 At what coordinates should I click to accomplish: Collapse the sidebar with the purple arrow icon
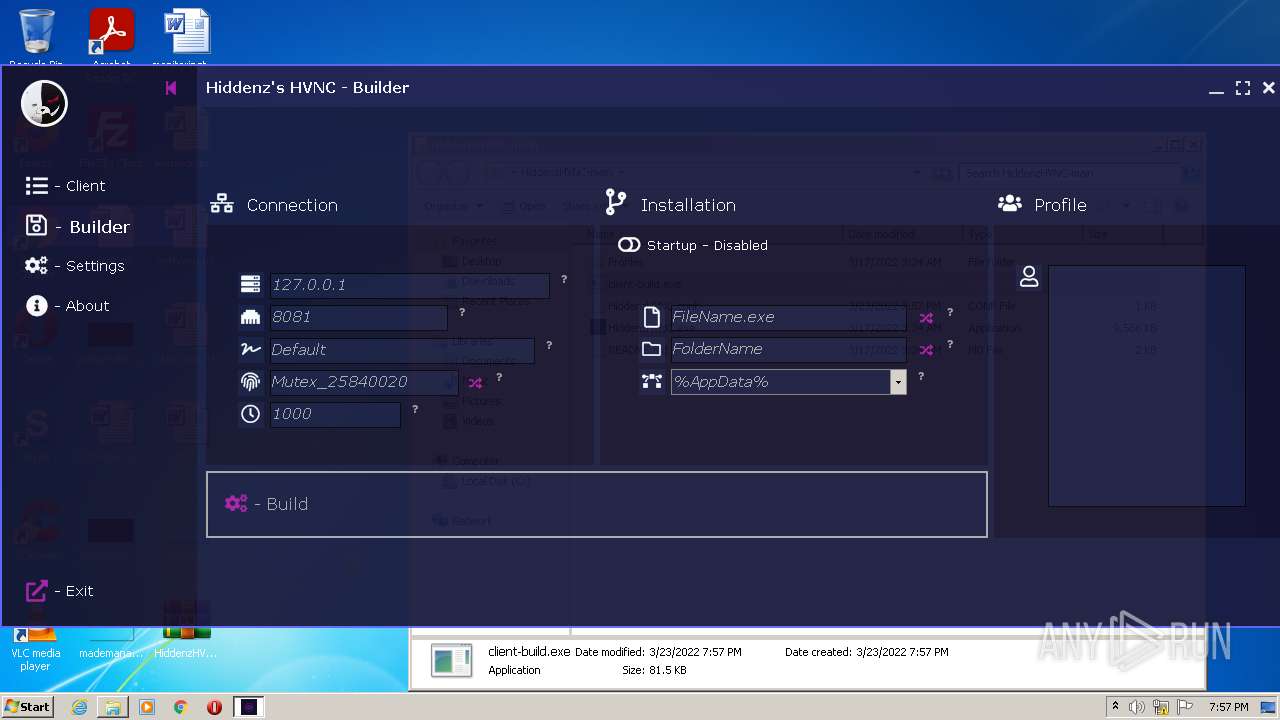(171, 88)
